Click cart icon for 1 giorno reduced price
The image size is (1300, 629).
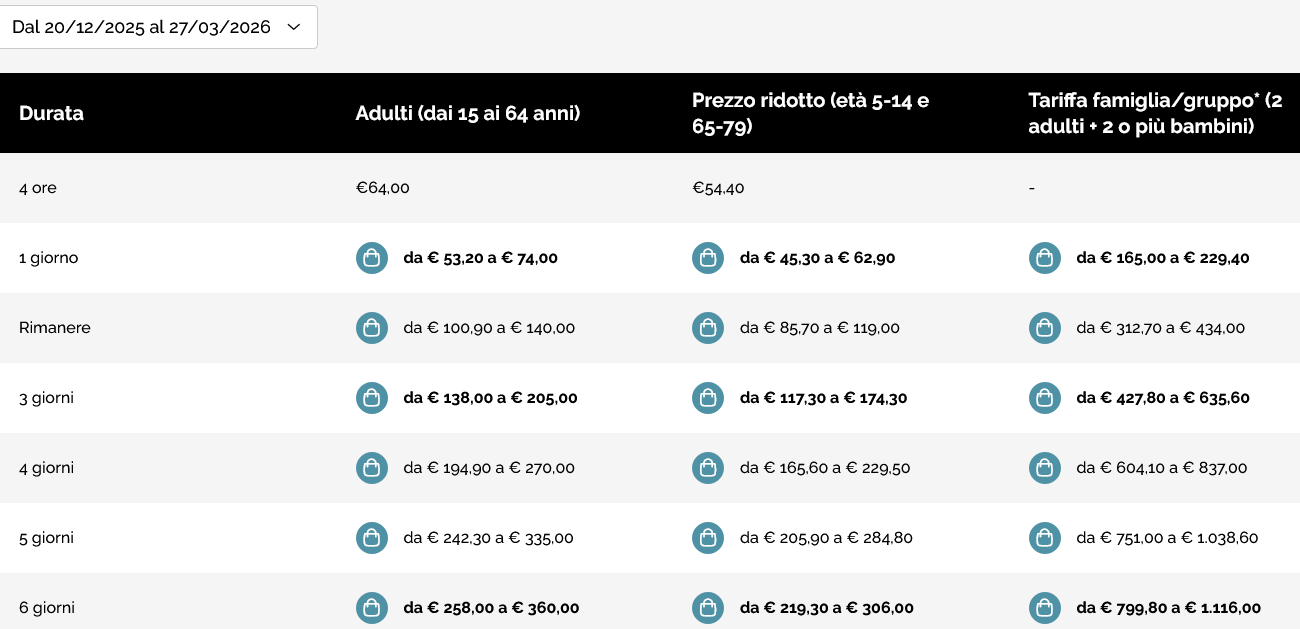pyautogui.click(x=708, y=258)
